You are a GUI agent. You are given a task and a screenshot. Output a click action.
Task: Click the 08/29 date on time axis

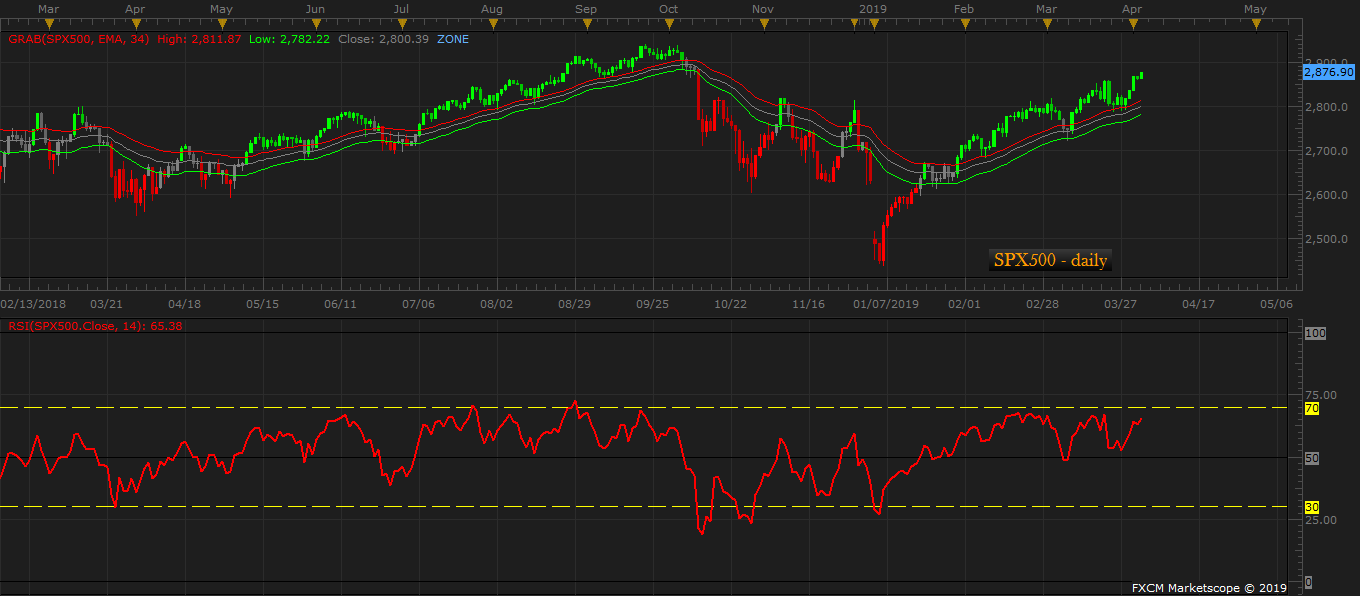(x=573, y=303)
